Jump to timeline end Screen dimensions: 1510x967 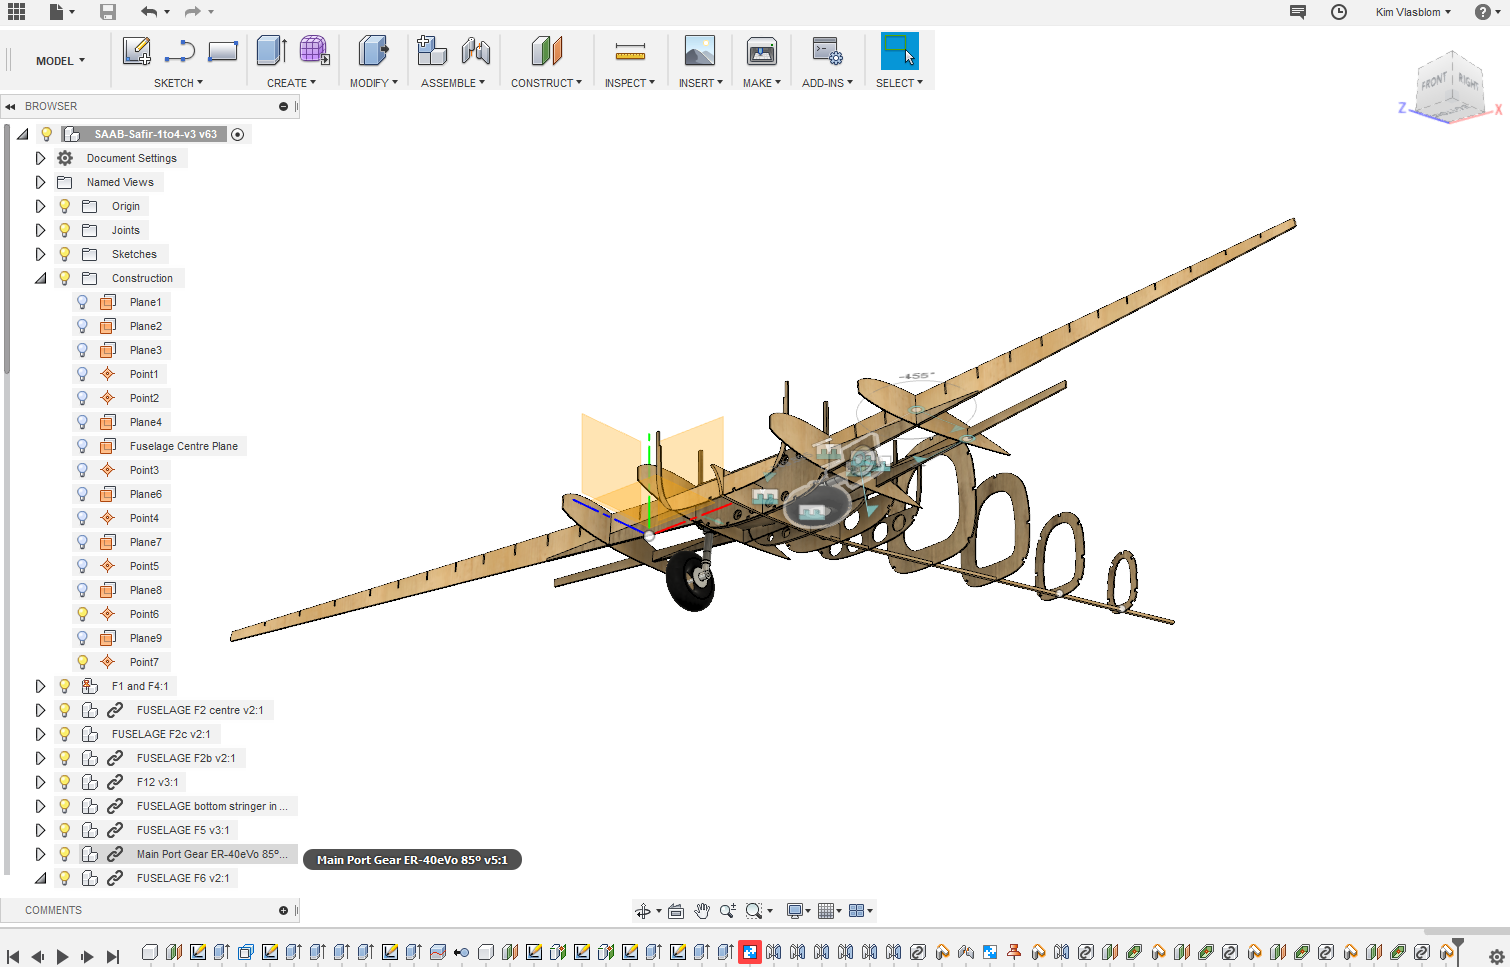pos(113,957)
